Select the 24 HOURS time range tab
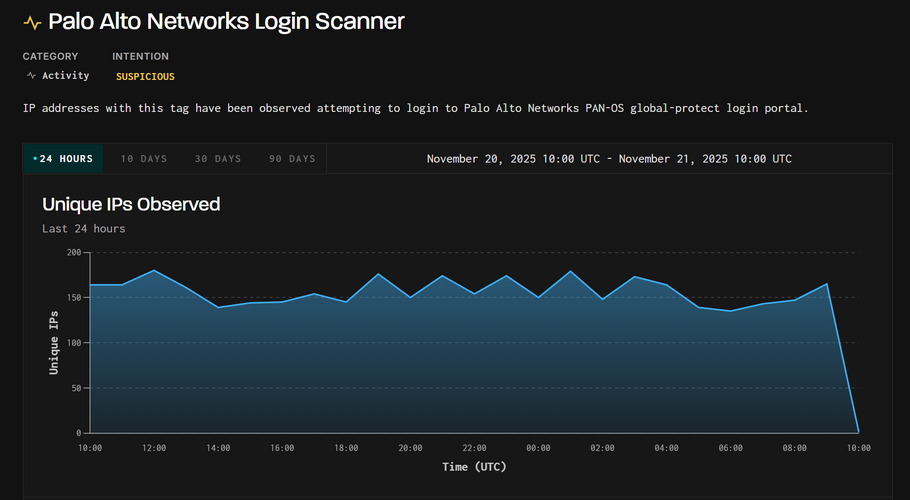This screenshot has width=910, height=500. [63, 159]
